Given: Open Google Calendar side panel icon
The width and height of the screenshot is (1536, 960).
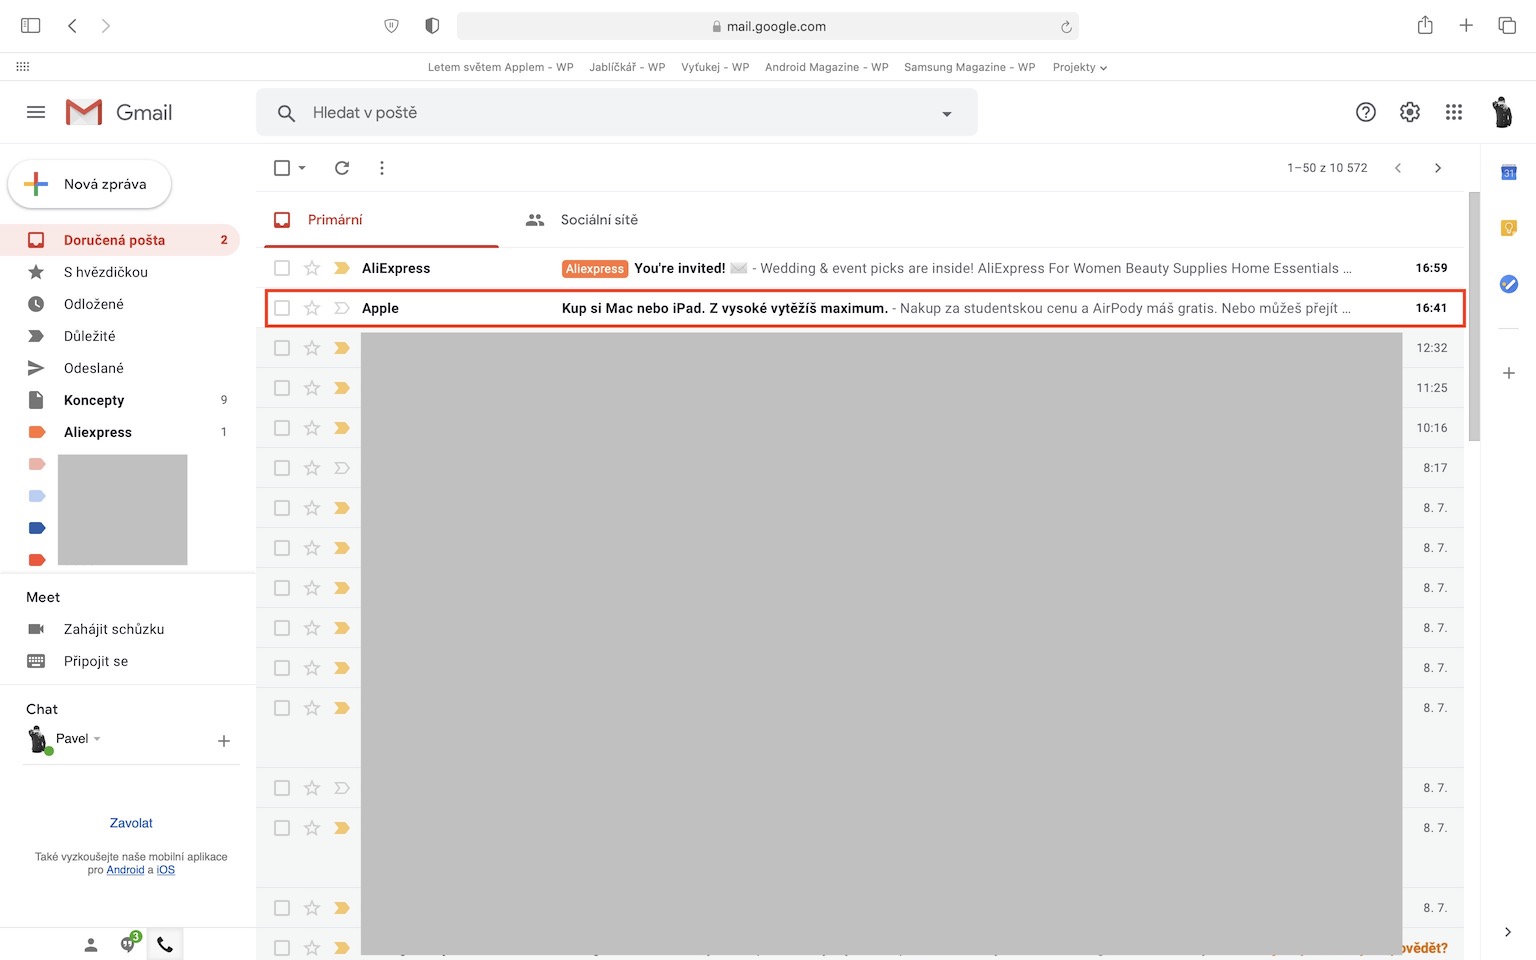Looking at the screenshot, I should pyautogui.click(x=1509, y=172).
